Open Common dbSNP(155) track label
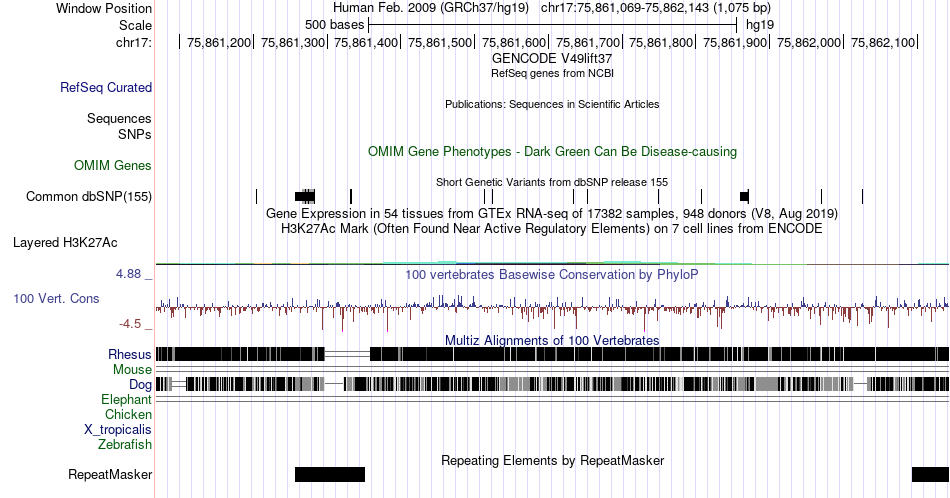 [89, 196]
